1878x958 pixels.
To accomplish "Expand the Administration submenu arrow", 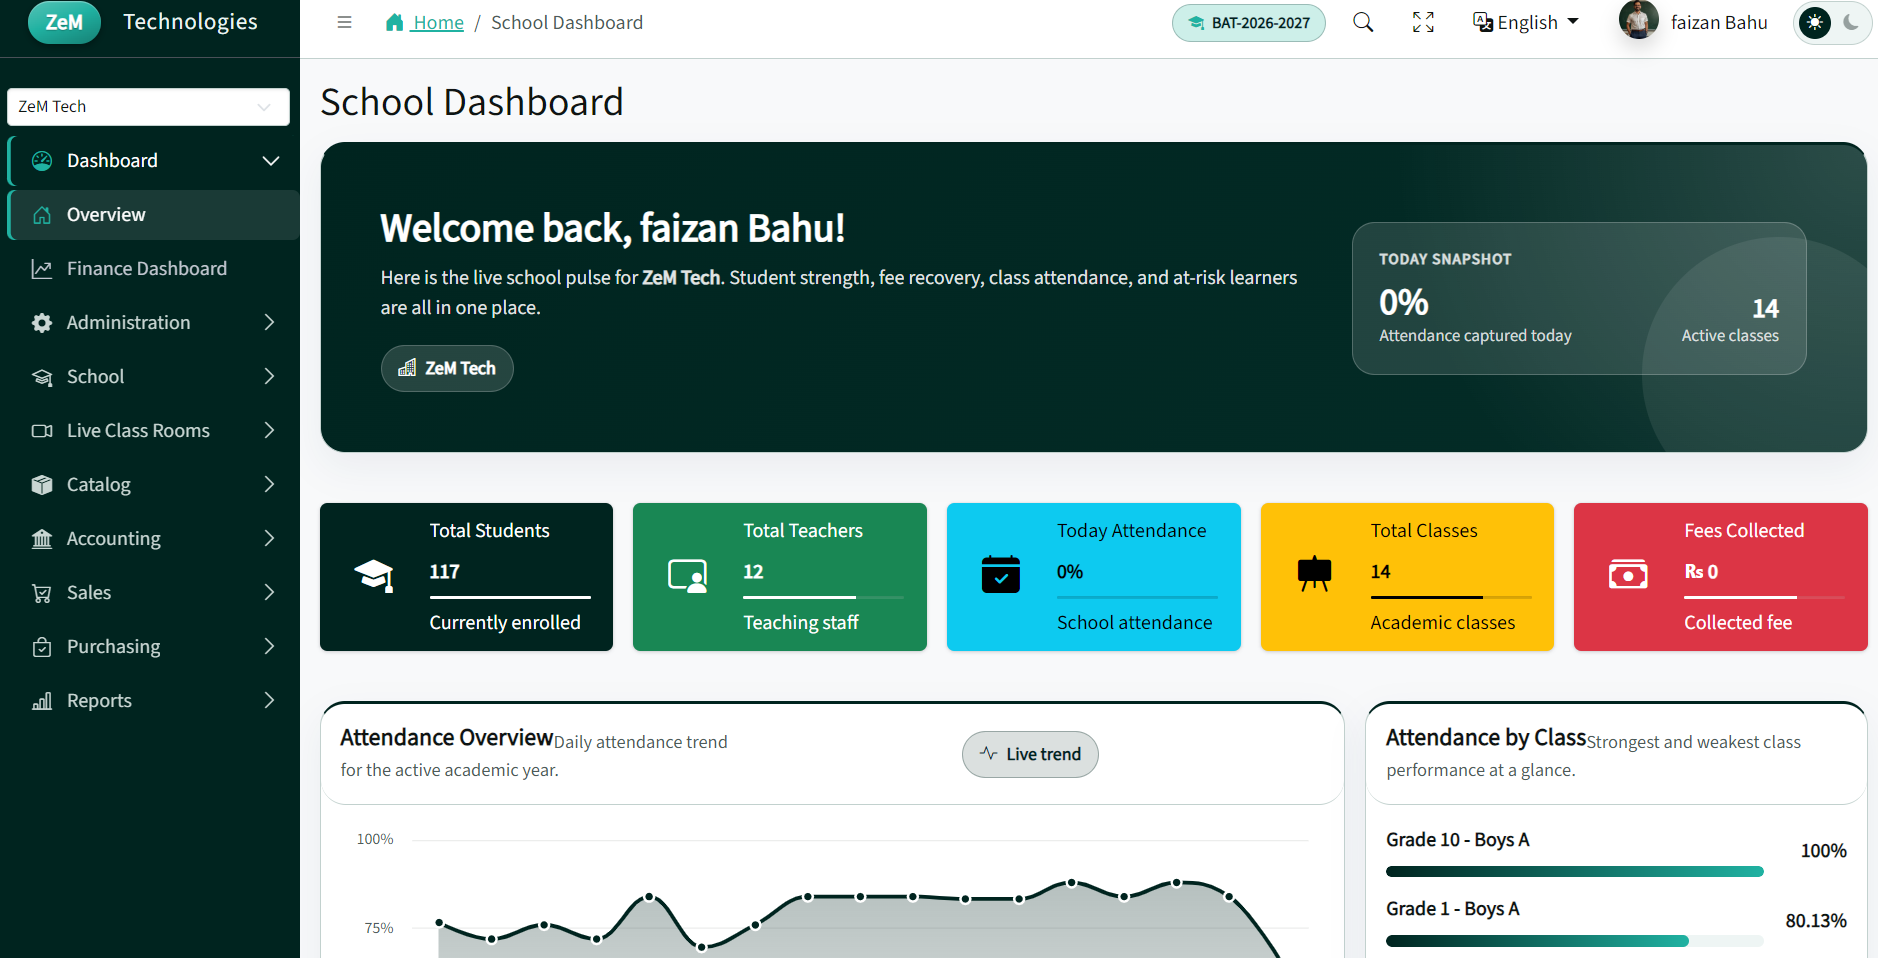I will (x=269, y=322).
